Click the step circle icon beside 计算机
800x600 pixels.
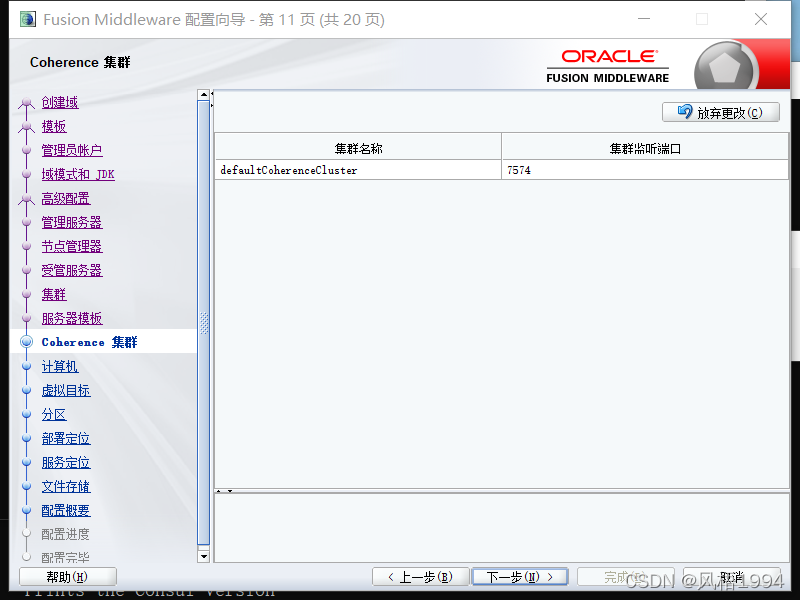27,366
